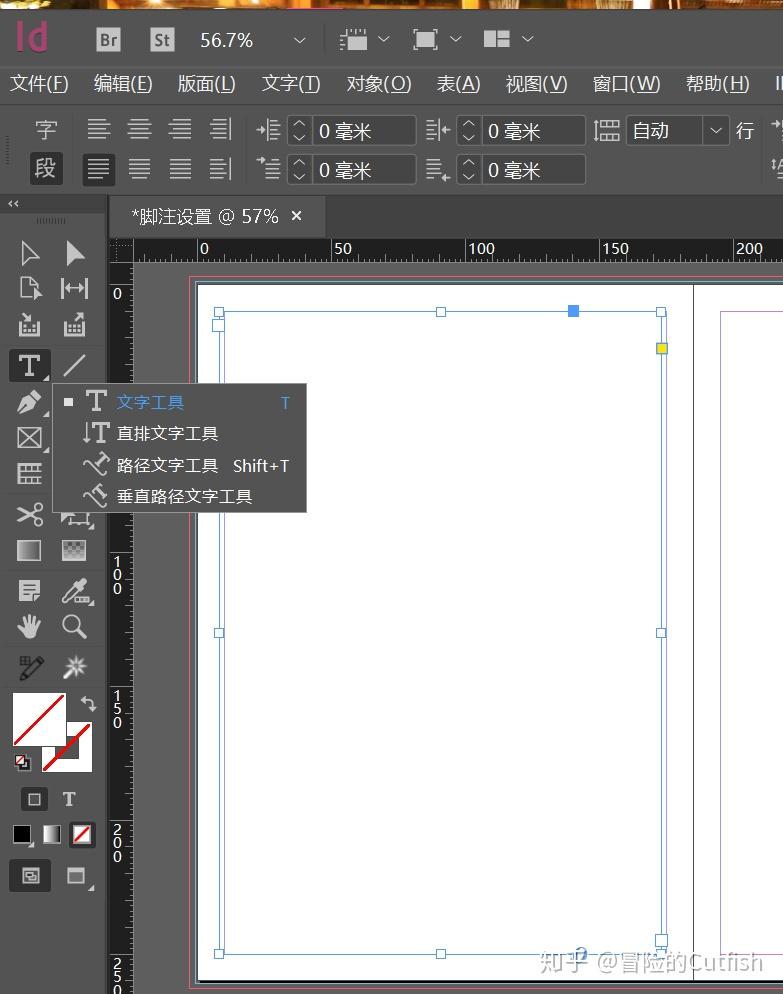Choose 文字工具 from the flyout

click(179, 402)
